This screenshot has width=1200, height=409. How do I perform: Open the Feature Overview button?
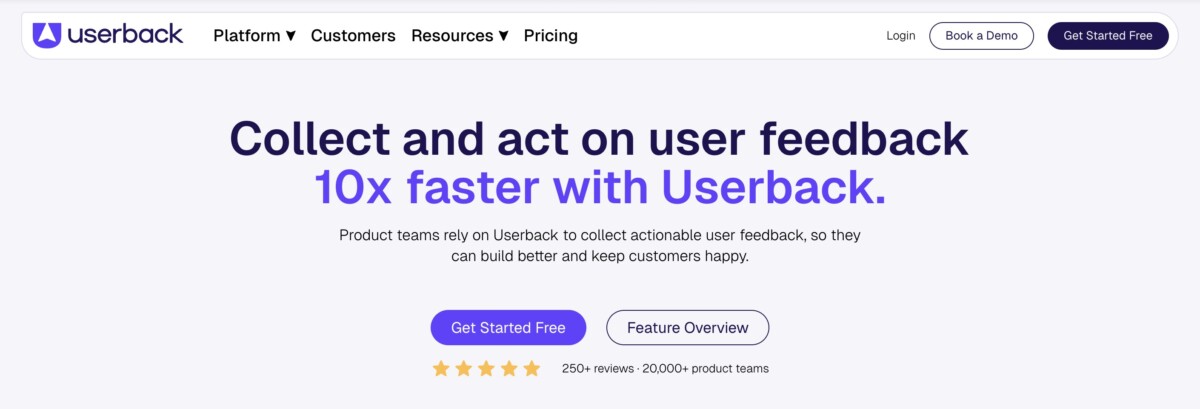687,328
